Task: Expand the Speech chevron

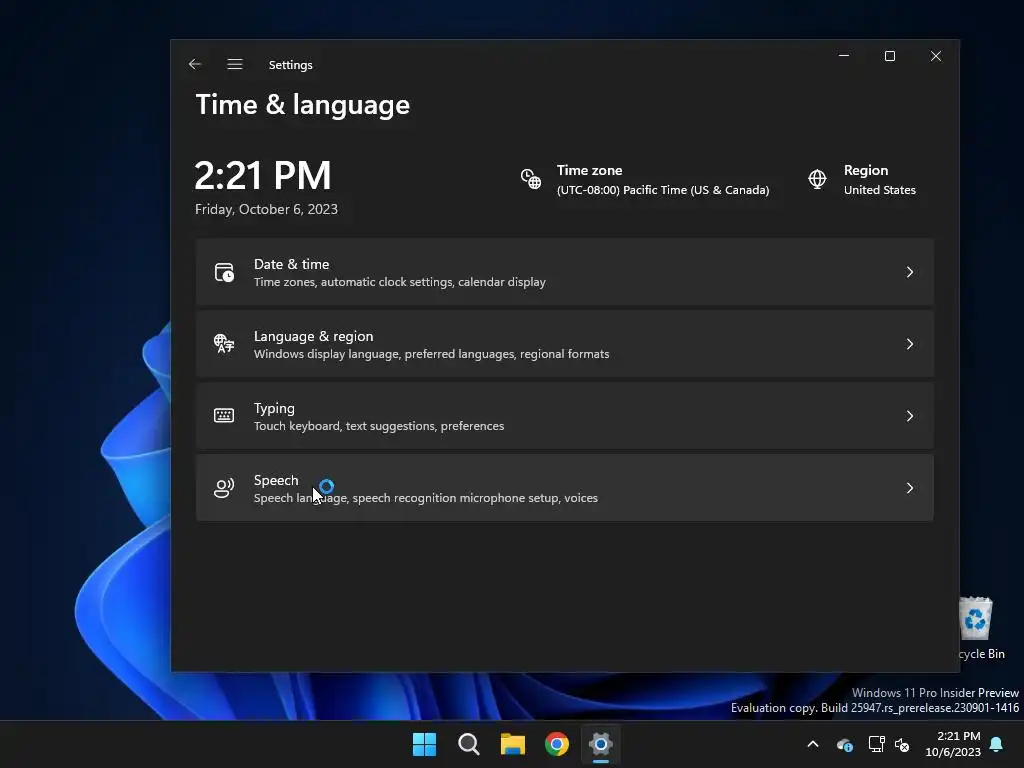Action: (910, 488)
